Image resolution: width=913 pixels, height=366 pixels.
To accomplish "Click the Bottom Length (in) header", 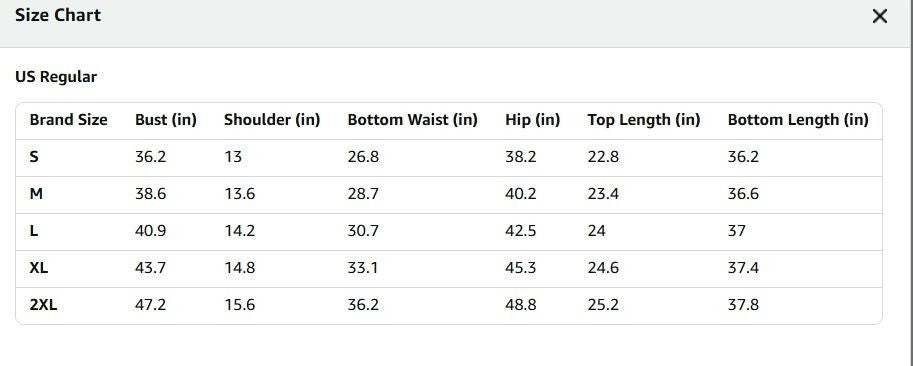I will 798,120.
